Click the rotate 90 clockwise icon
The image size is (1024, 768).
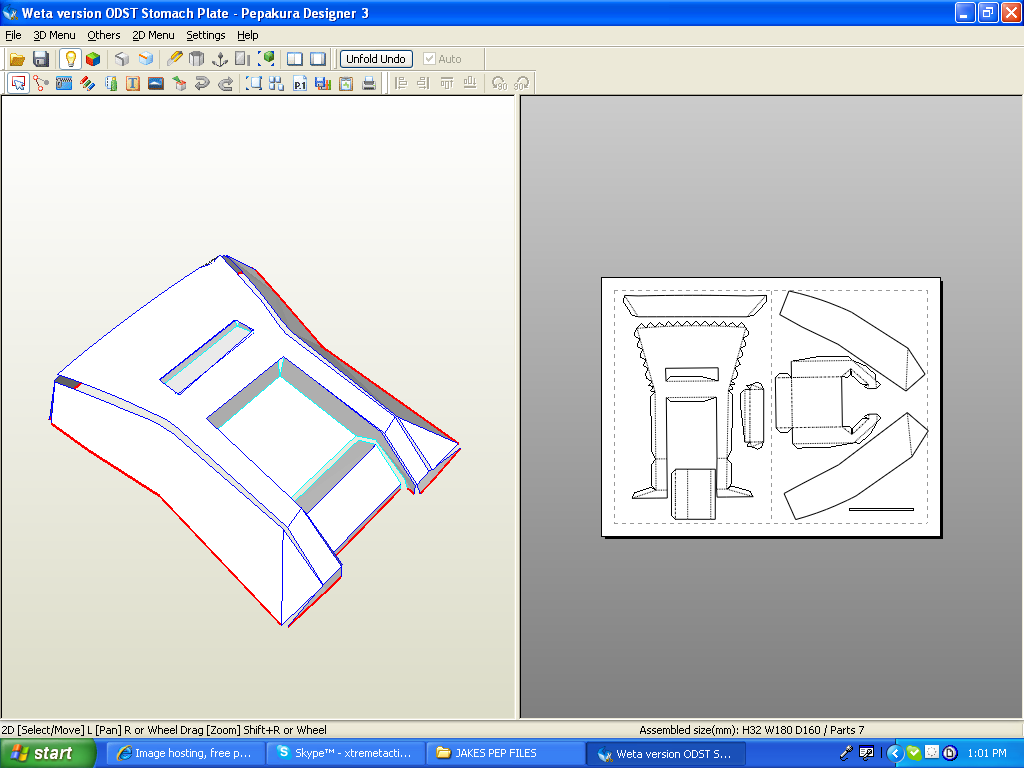[x=522, y=84]
